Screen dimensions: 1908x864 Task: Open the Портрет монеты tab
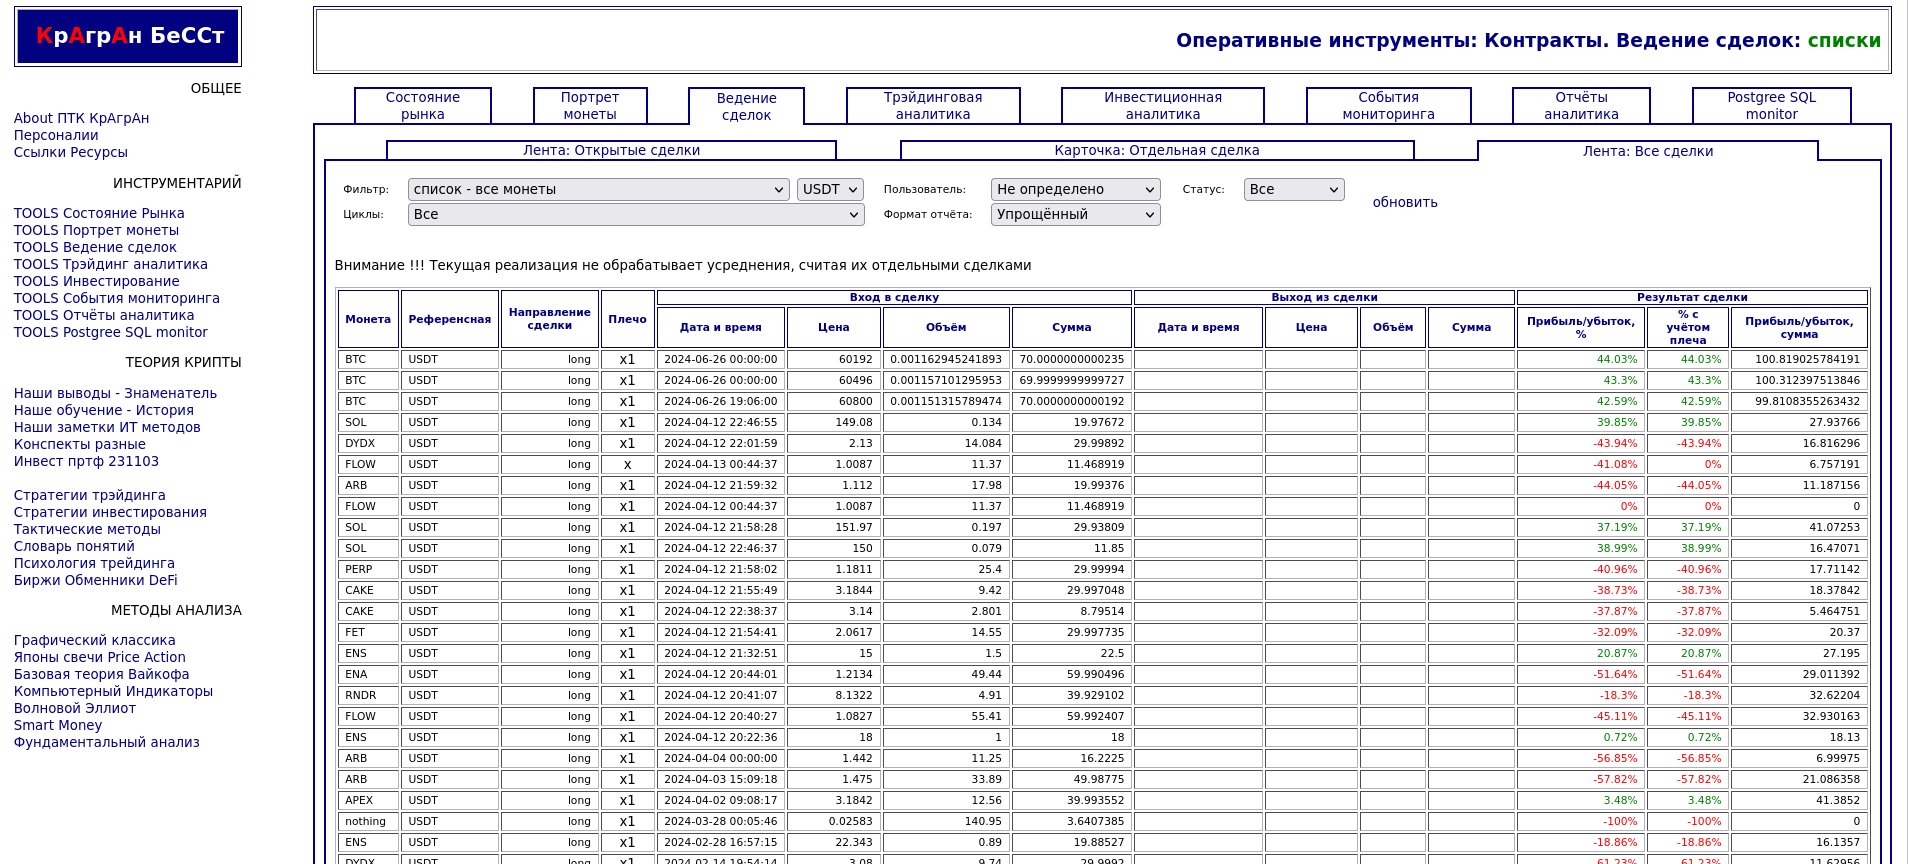pyautogui.click(x=590, y=106)
